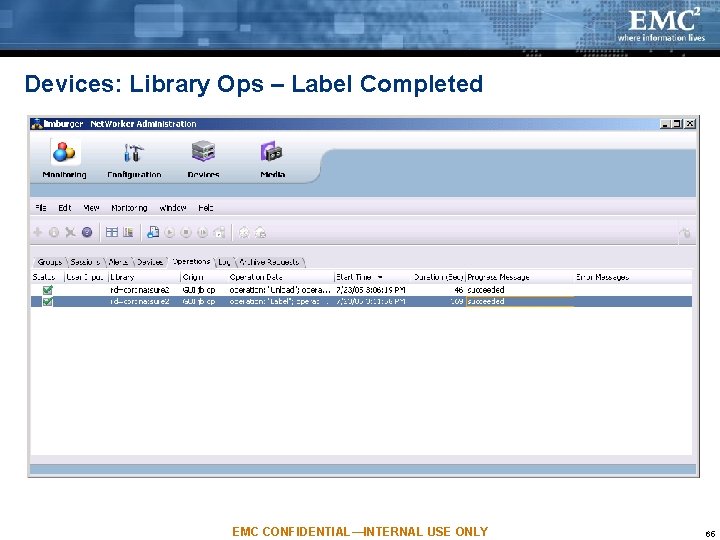Click the plus (add) toolbar icon
The height and width of the screenshot is (540, 720).
coord(38,232)
